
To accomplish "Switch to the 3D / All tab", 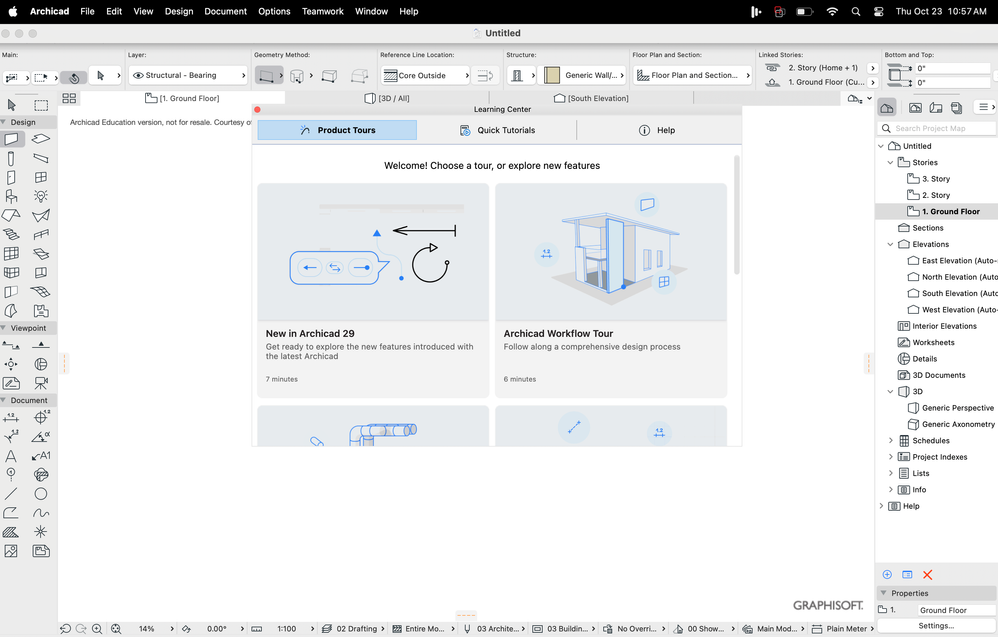I will tap(388, 99).
